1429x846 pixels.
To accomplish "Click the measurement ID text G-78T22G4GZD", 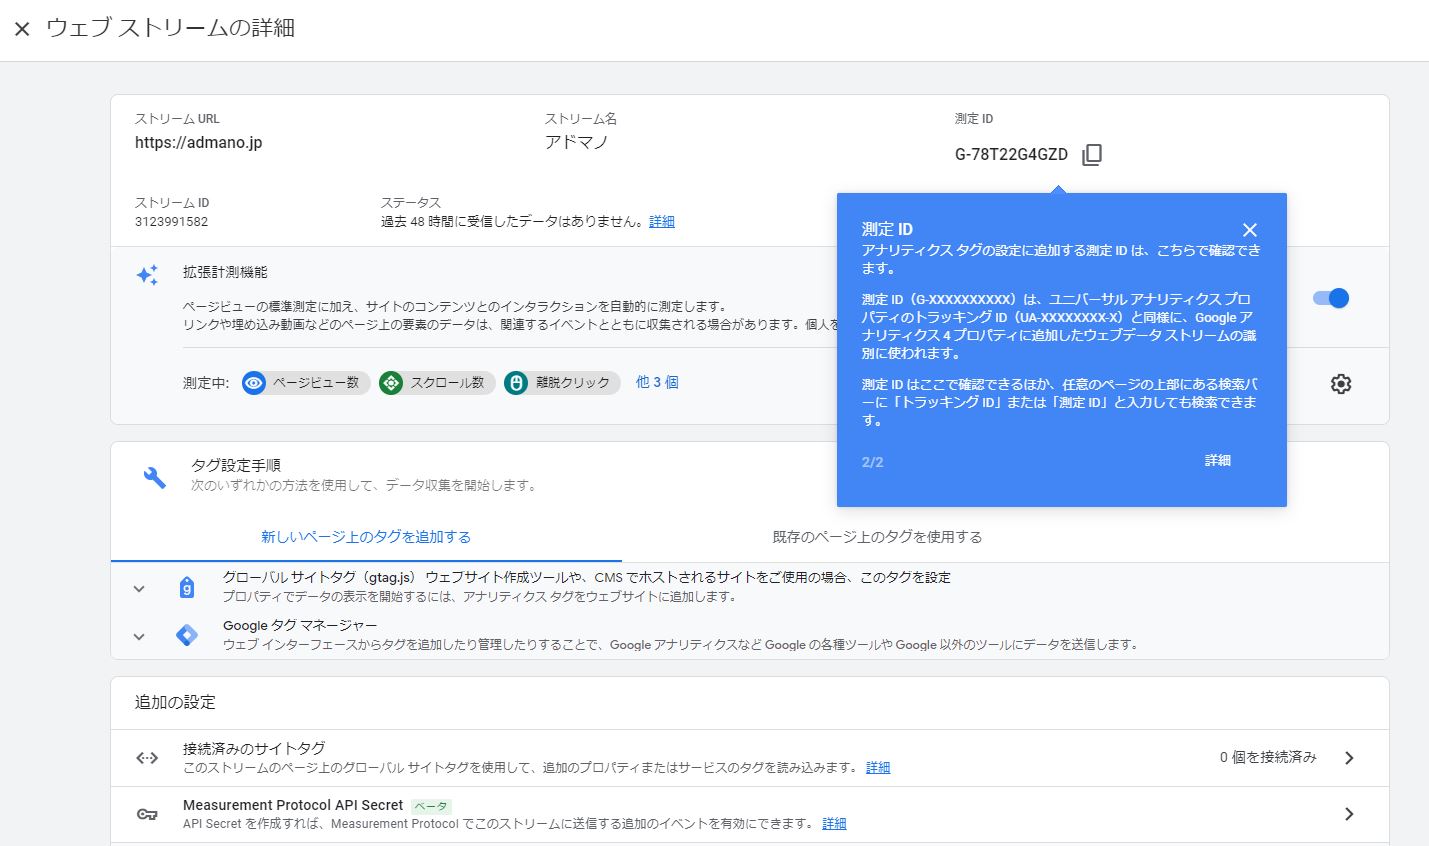I will pyautogui.click(x=1011, y=155).
